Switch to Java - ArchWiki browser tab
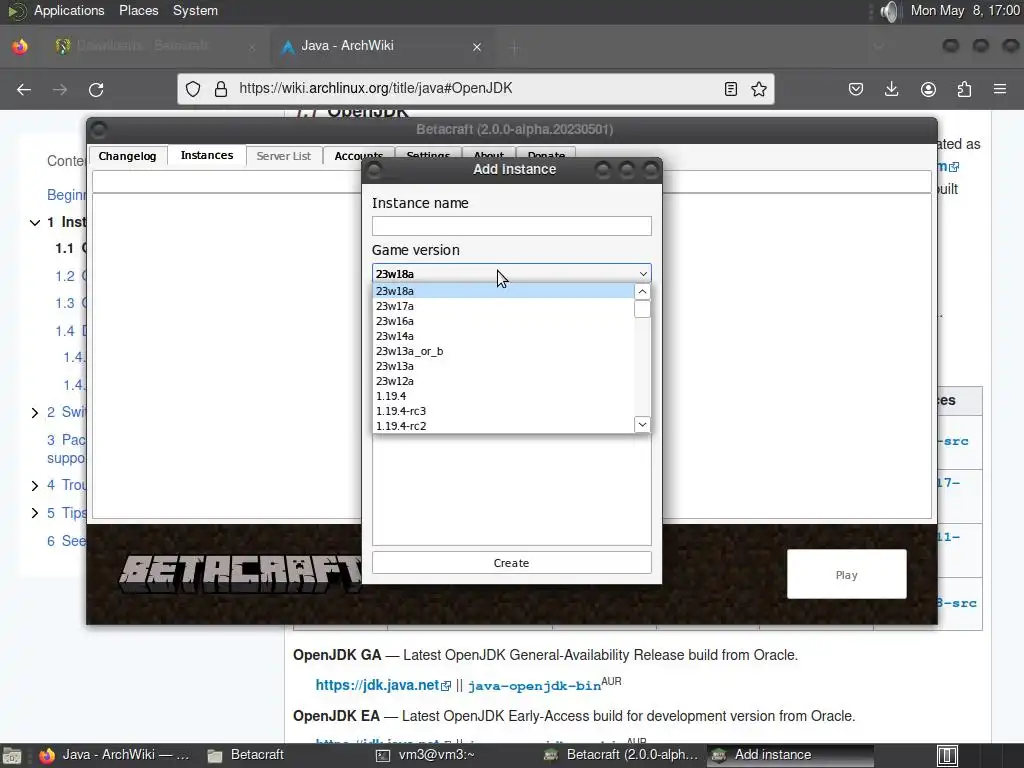Screen dimensions: 1024x768 382,46
